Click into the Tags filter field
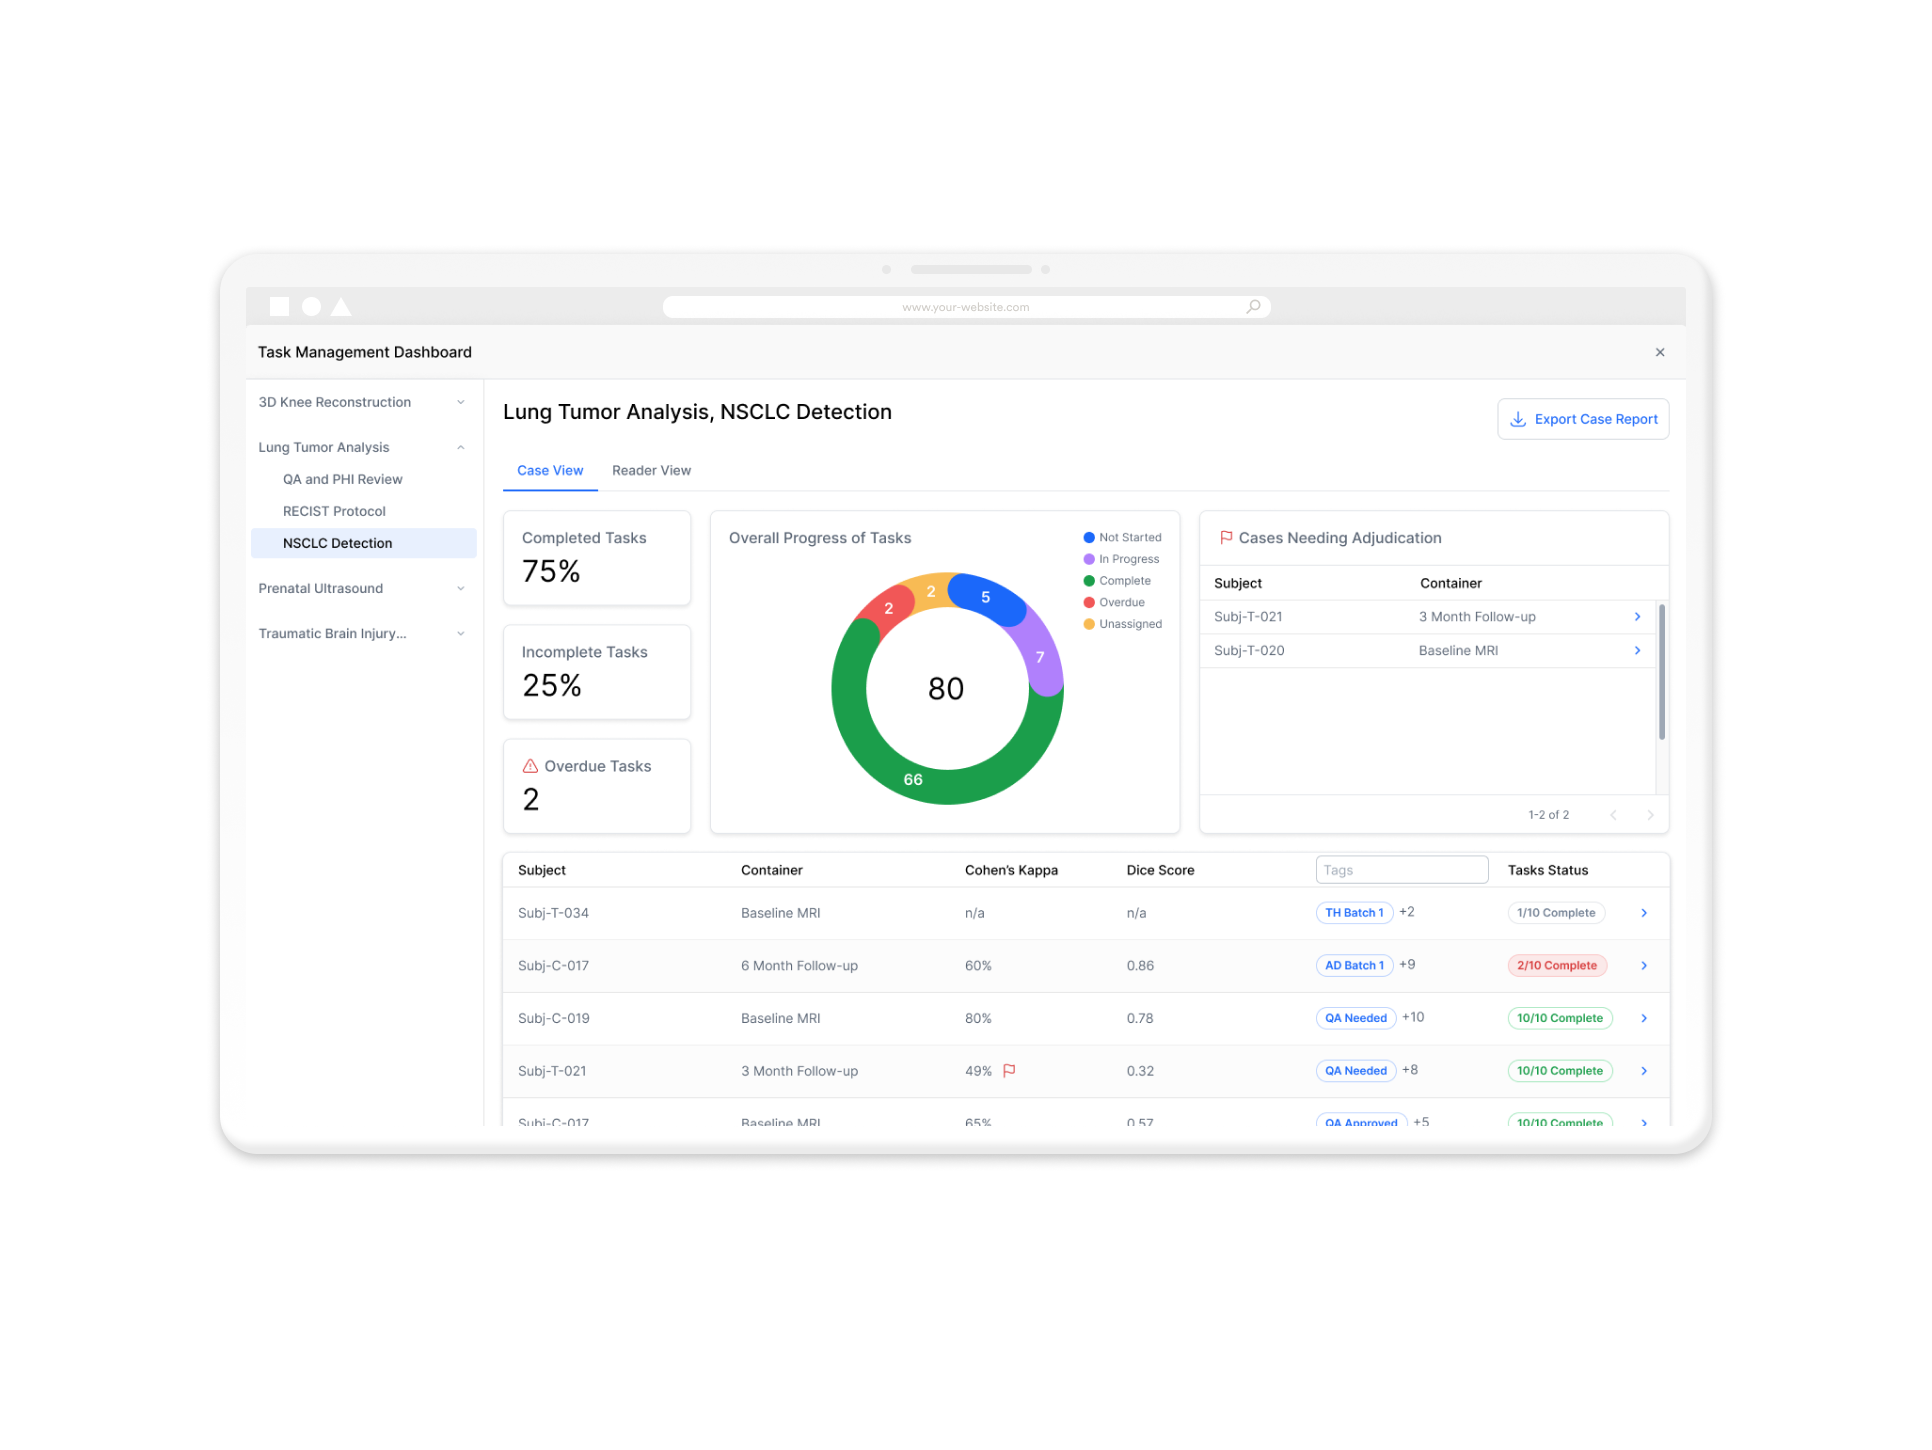Screen dimensions: 1932x1450 (x=1401, y=870)
